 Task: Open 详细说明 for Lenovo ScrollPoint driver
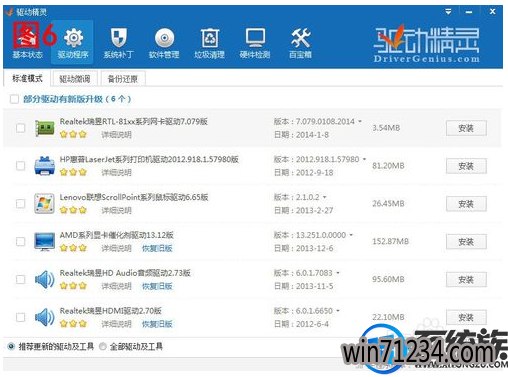click(116, 210)
